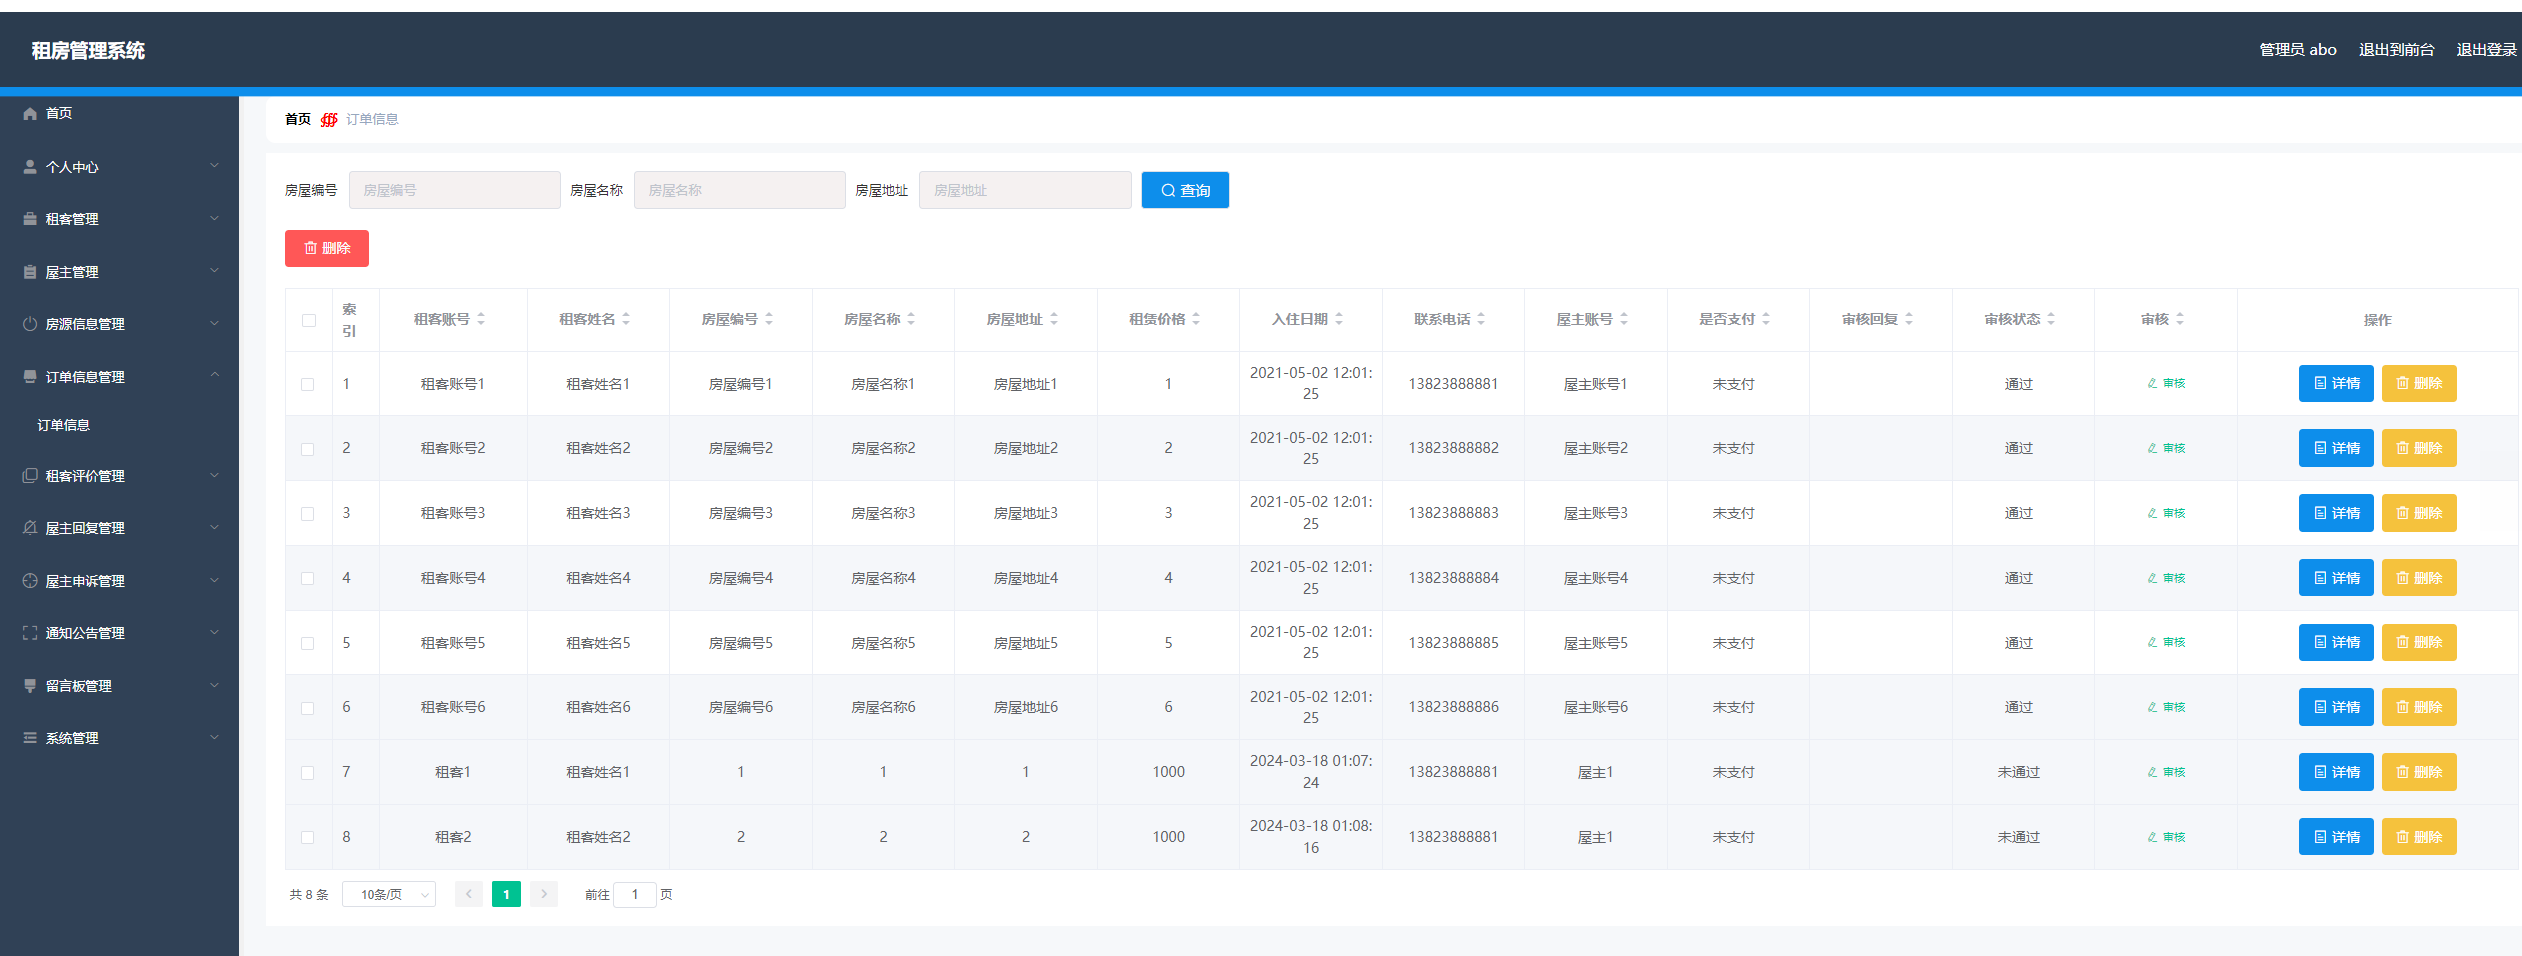Open 留言板管理 in the sidebar

pyautogui.click(x=119, y=686)
